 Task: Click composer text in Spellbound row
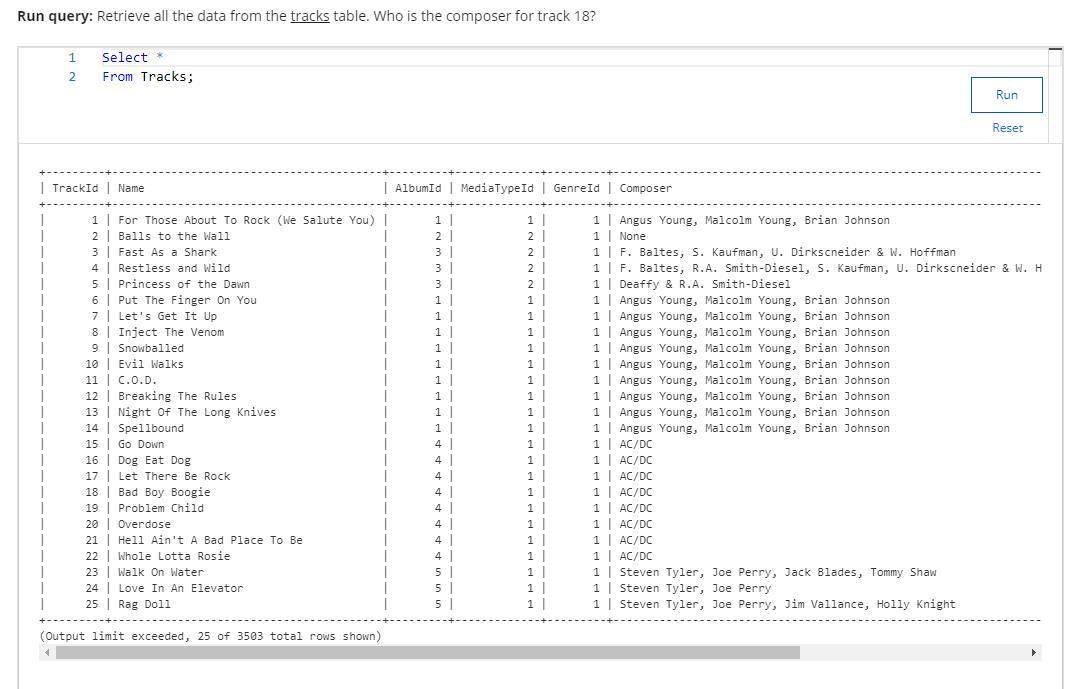click(x=755, y=428)
